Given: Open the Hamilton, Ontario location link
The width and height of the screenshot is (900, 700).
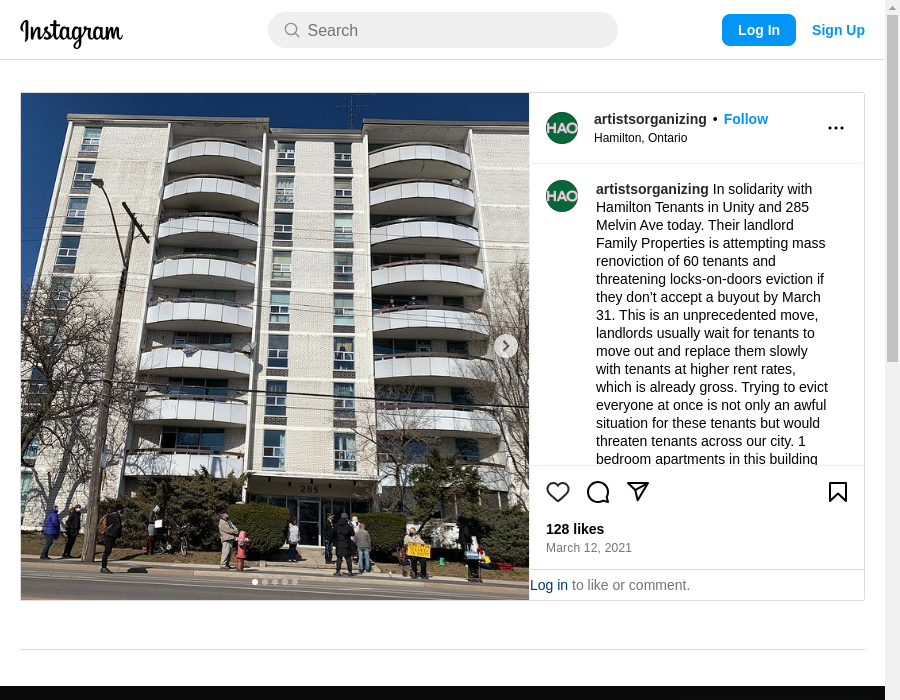Looking at the screenshot, I should [x=640, y=138].
